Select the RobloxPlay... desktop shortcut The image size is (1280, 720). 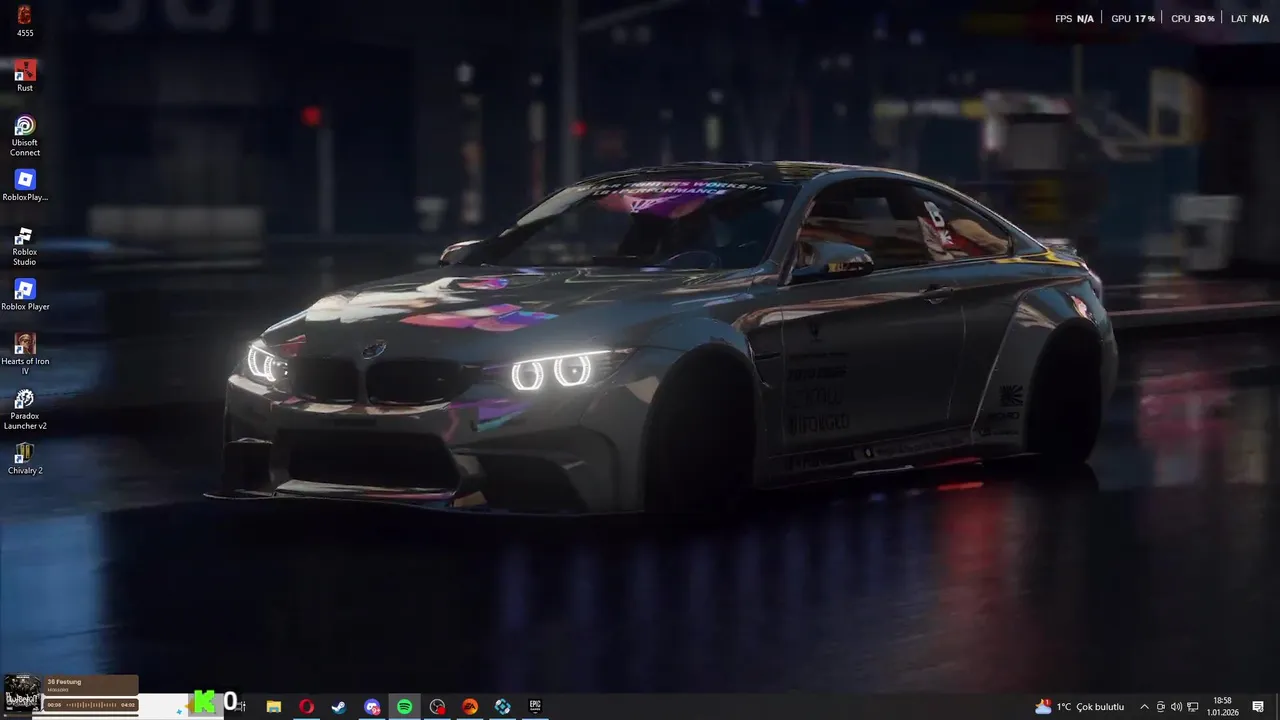(25, 185)
